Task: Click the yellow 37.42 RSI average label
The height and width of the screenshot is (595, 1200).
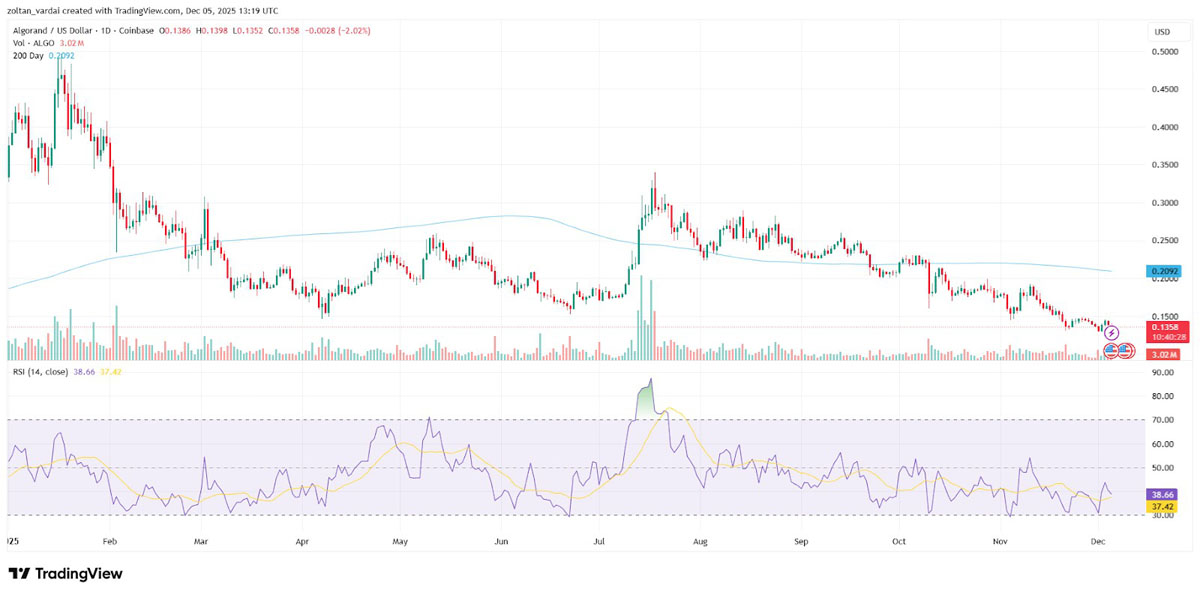Action: click(1165, 506)
